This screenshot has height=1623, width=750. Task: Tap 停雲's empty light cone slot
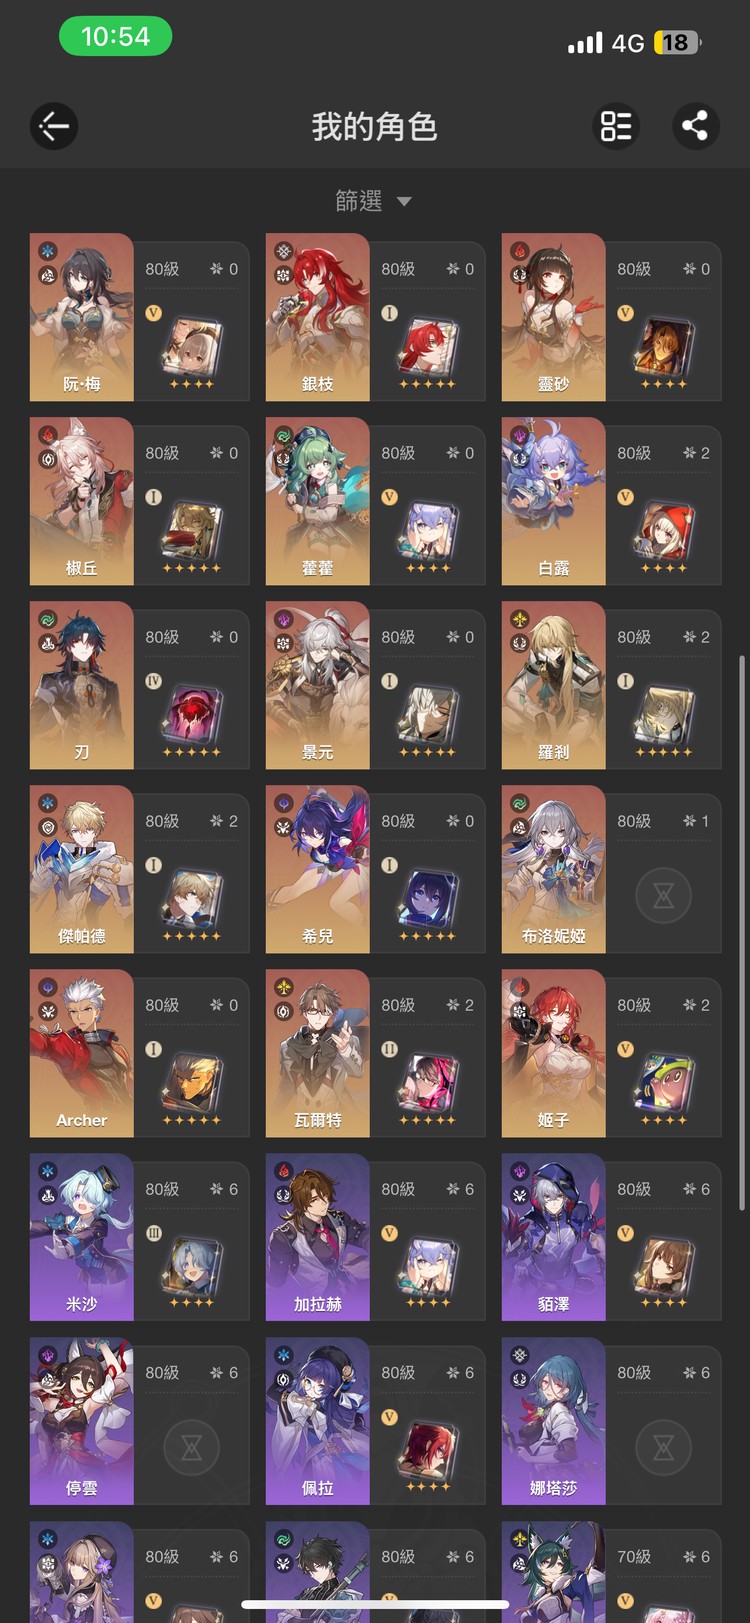click(192, 1446)
